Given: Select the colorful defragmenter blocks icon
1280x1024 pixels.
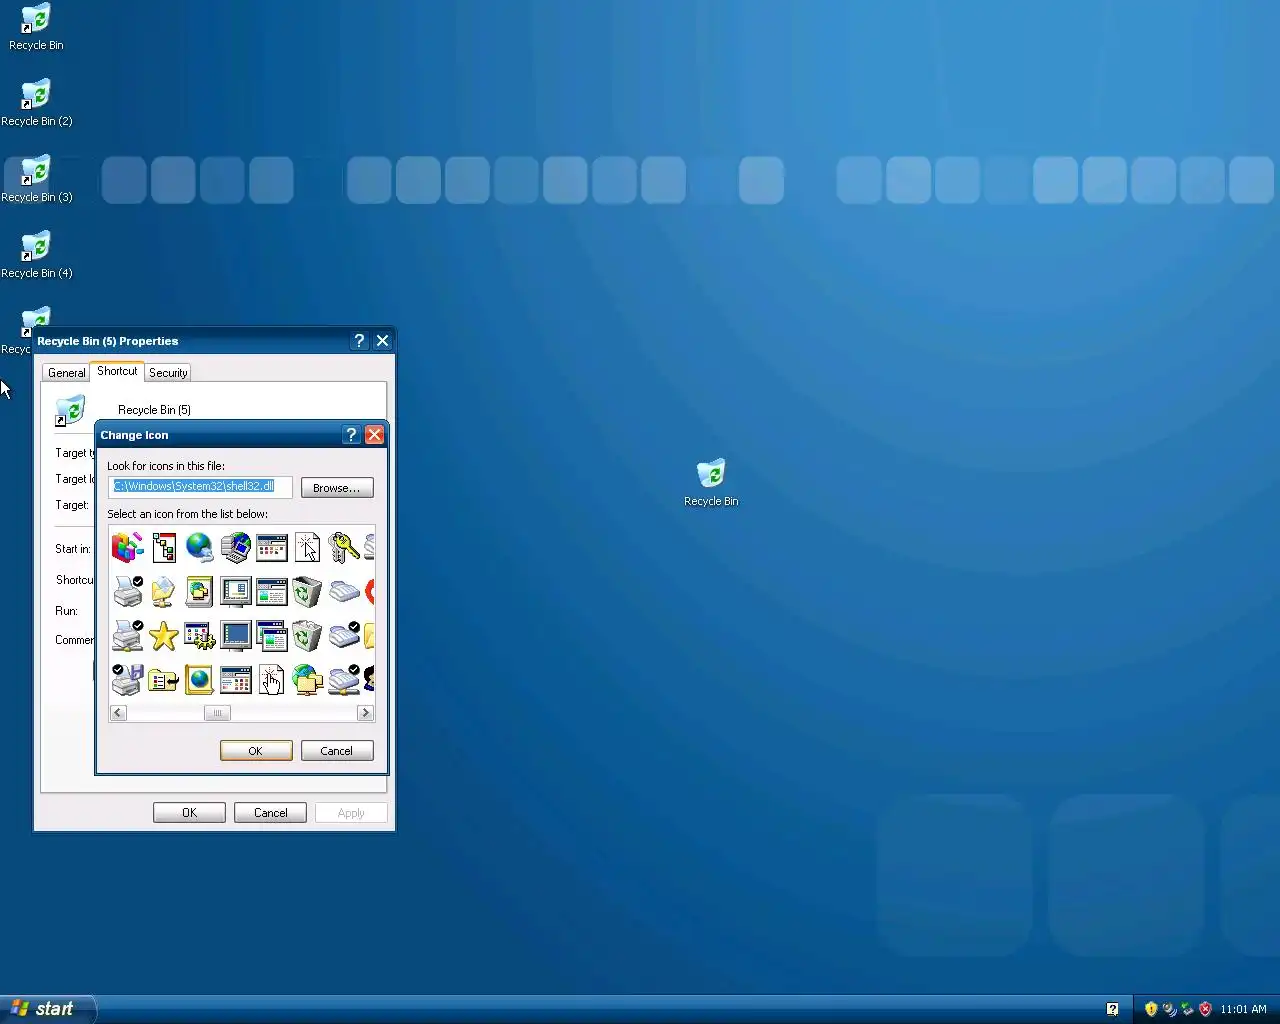Looking at the screenshot, I should click(127, 548).
